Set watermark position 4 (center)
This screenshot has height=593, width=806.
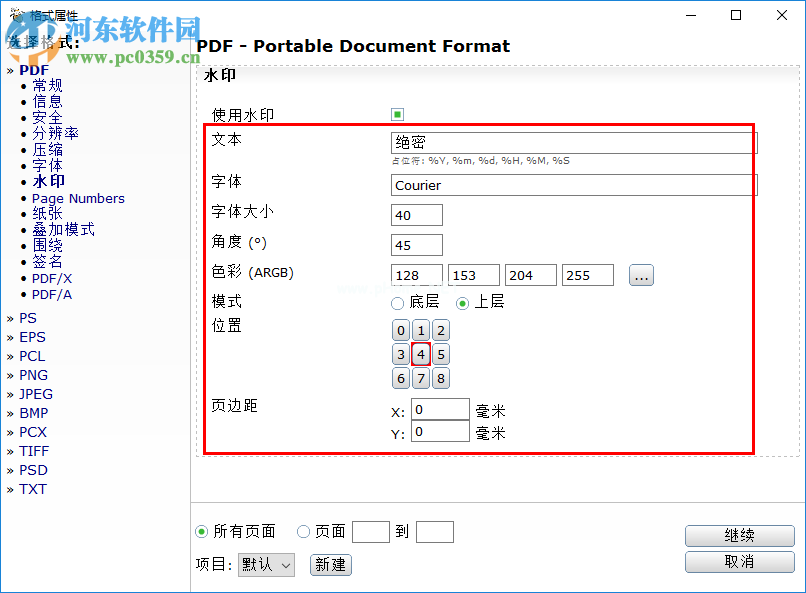(x=420, y=354)
